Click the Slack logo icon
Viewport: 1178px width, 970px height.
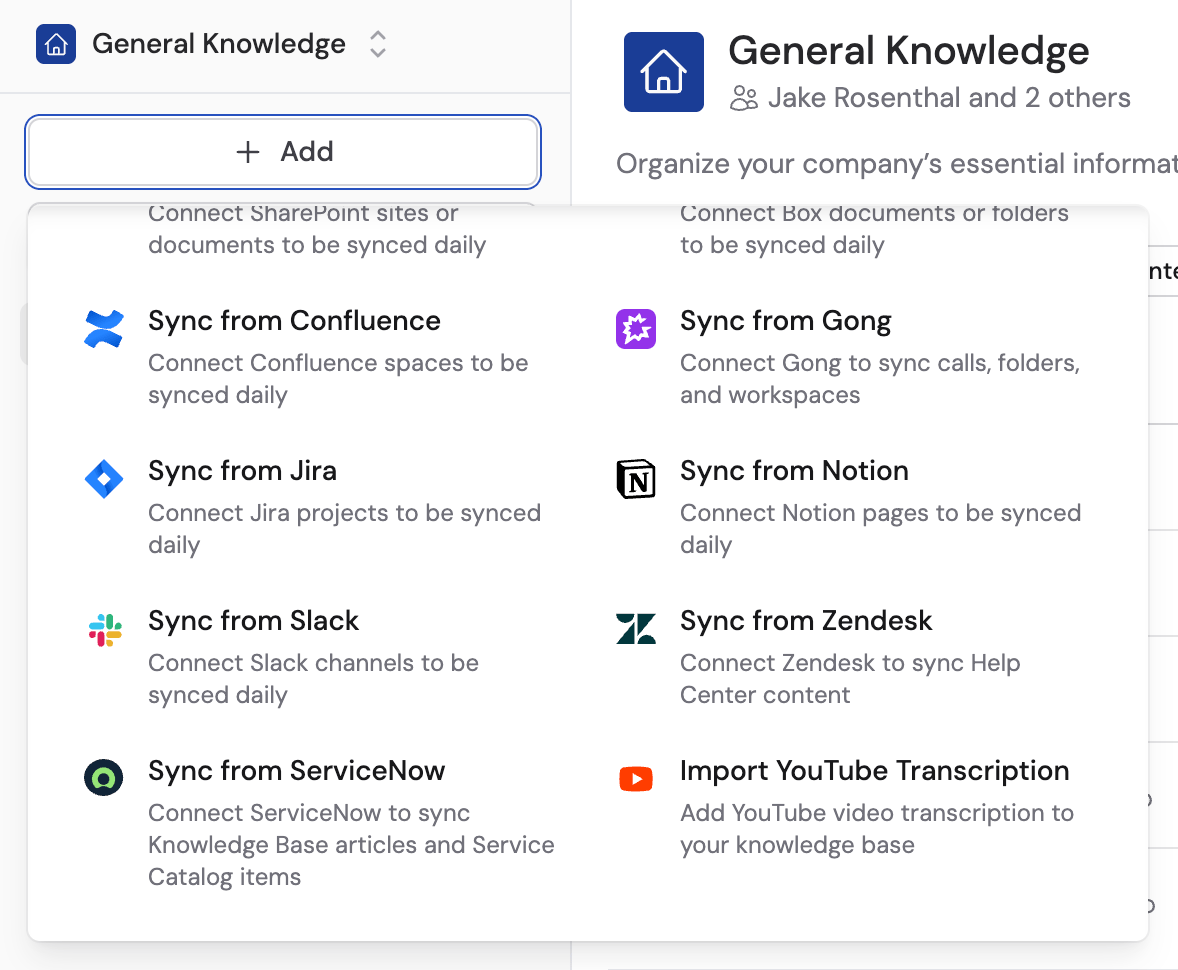pyautogui.click(x=104, y=630)
